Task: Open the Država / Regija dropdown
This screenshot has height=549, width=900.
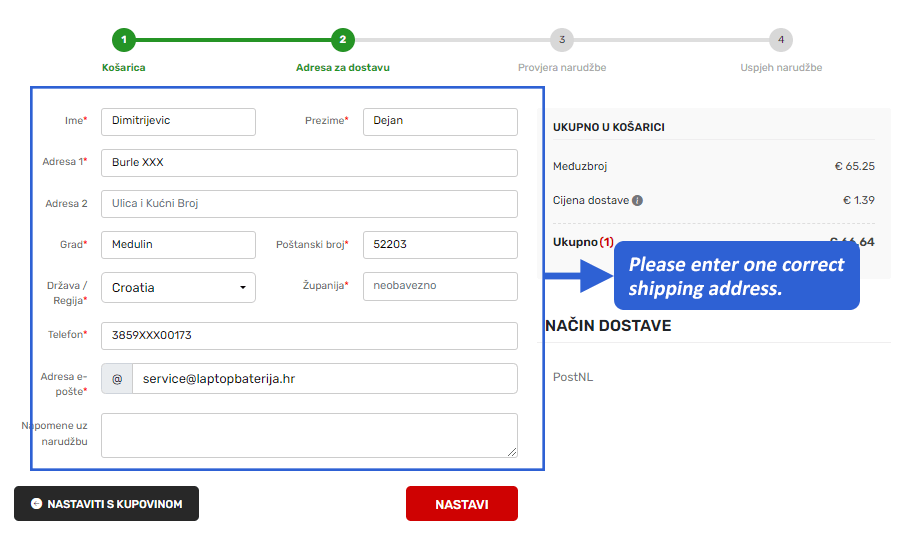Action: tap(178, 288)
